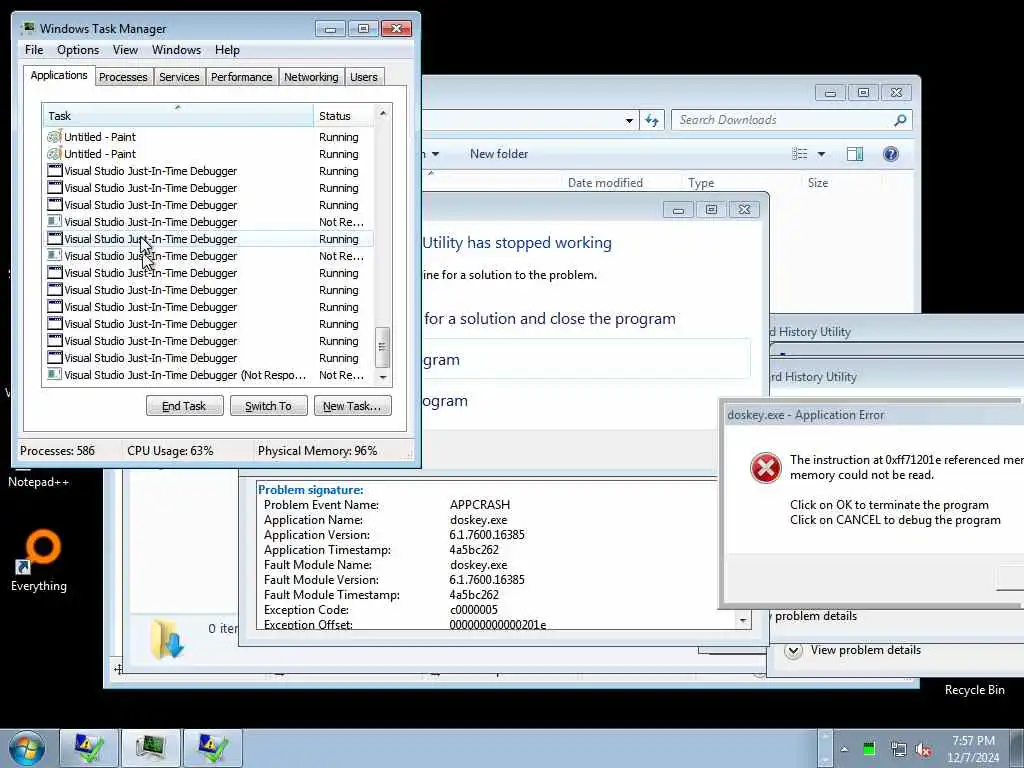This screenshot has height=768, width=1024.
Task: Click the Switch To button
Action: 268,406
